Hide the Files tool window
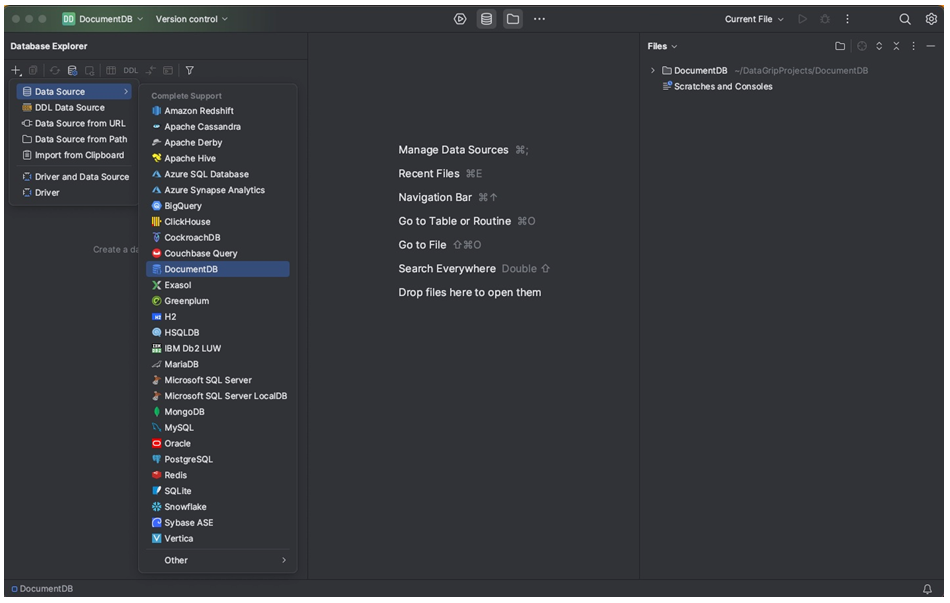950x603 pixels. point(930,46)
